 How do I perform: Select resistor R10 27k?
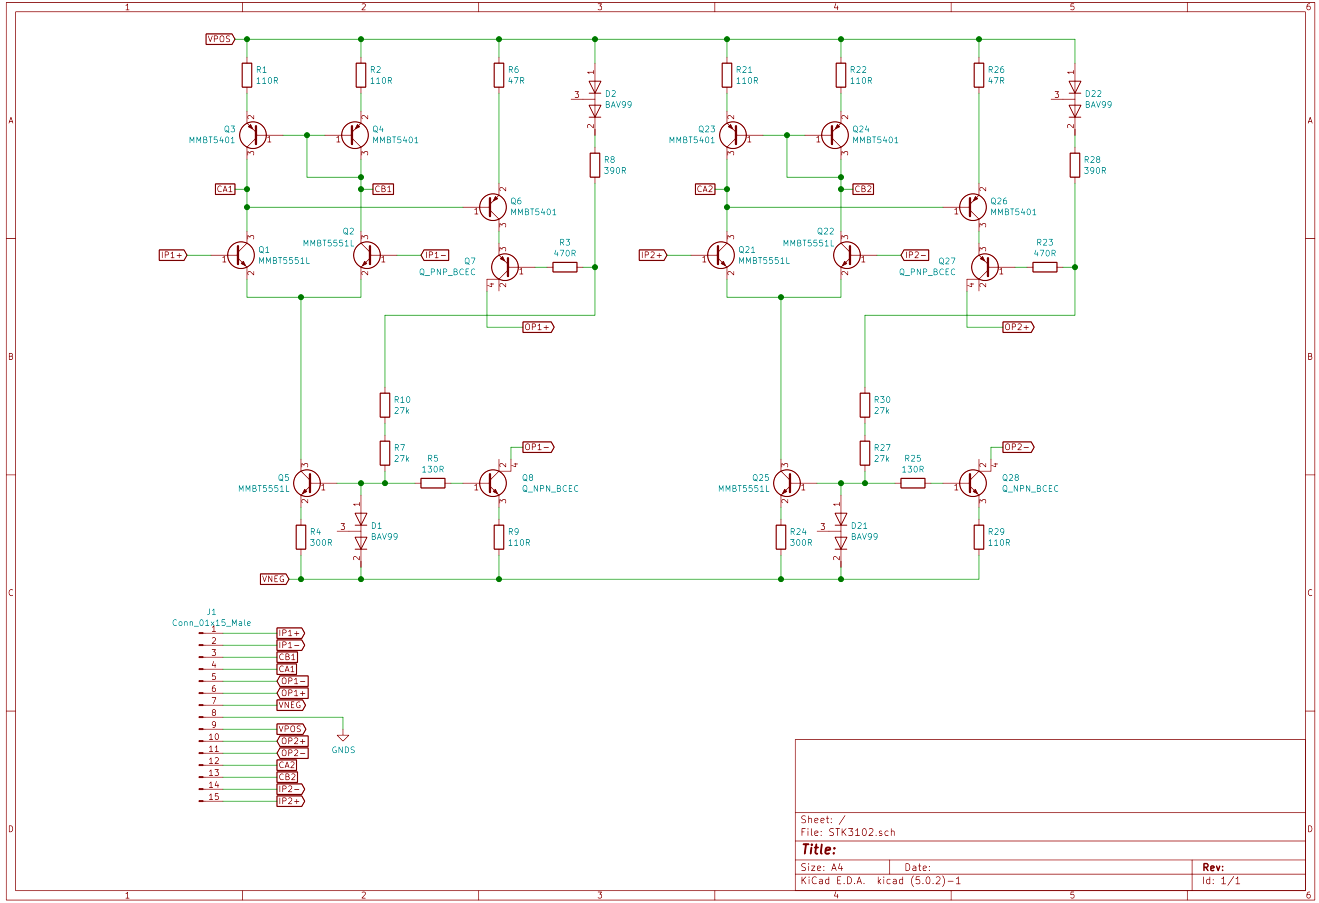(385, 405)
